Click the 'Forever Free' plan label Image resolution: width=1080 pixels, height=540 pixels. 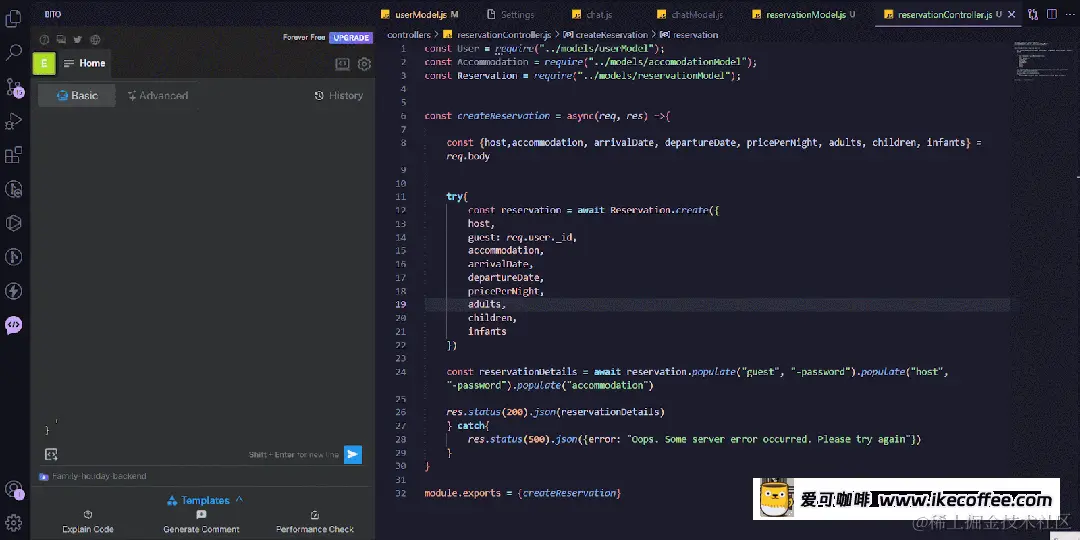tap(304, 38)
